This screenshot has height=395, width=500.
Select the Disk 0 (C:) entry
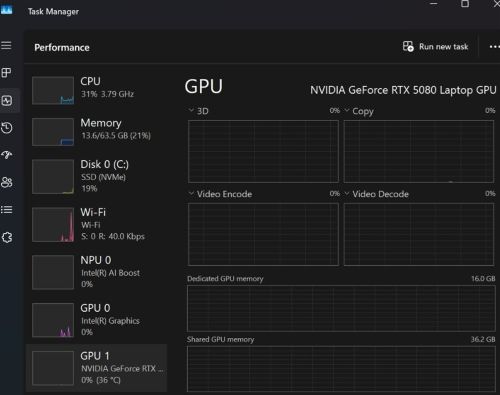(x=97, y=176)
